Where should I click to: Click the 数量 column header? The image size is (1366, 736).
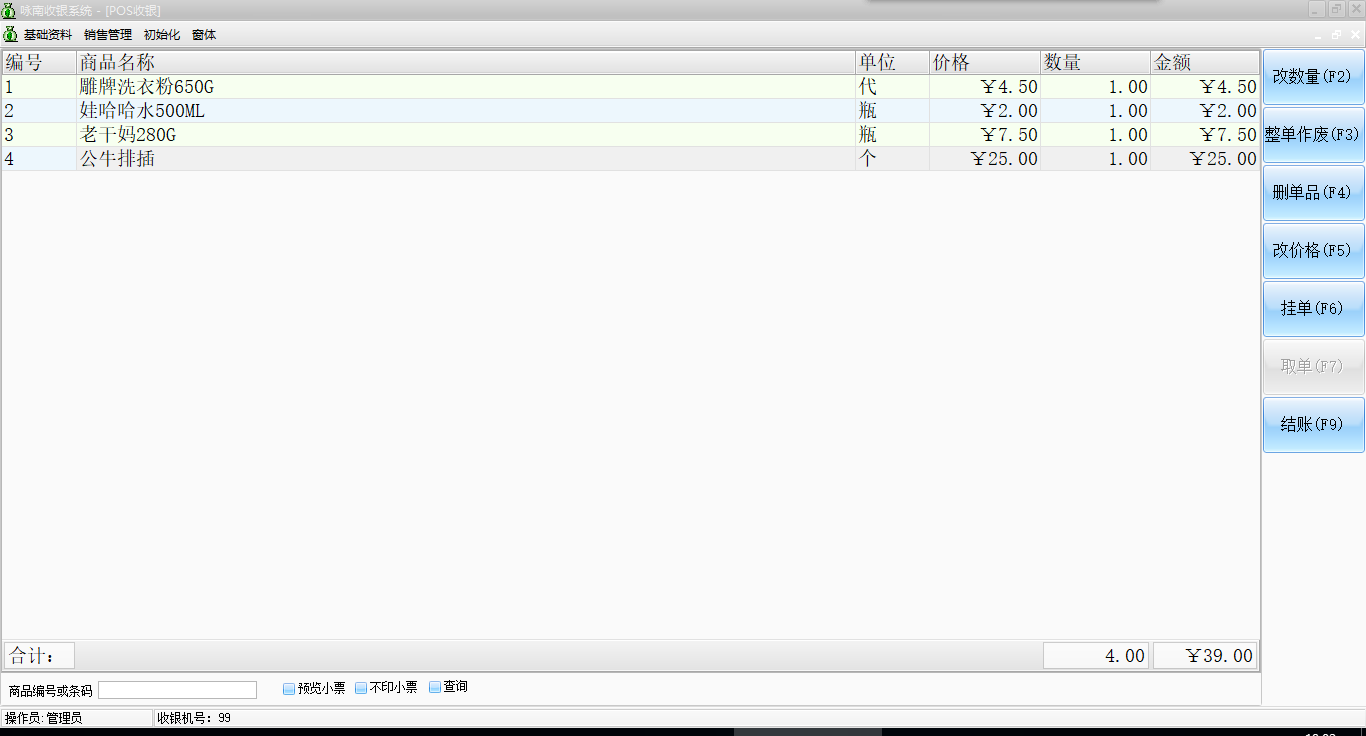point(1095,63)
